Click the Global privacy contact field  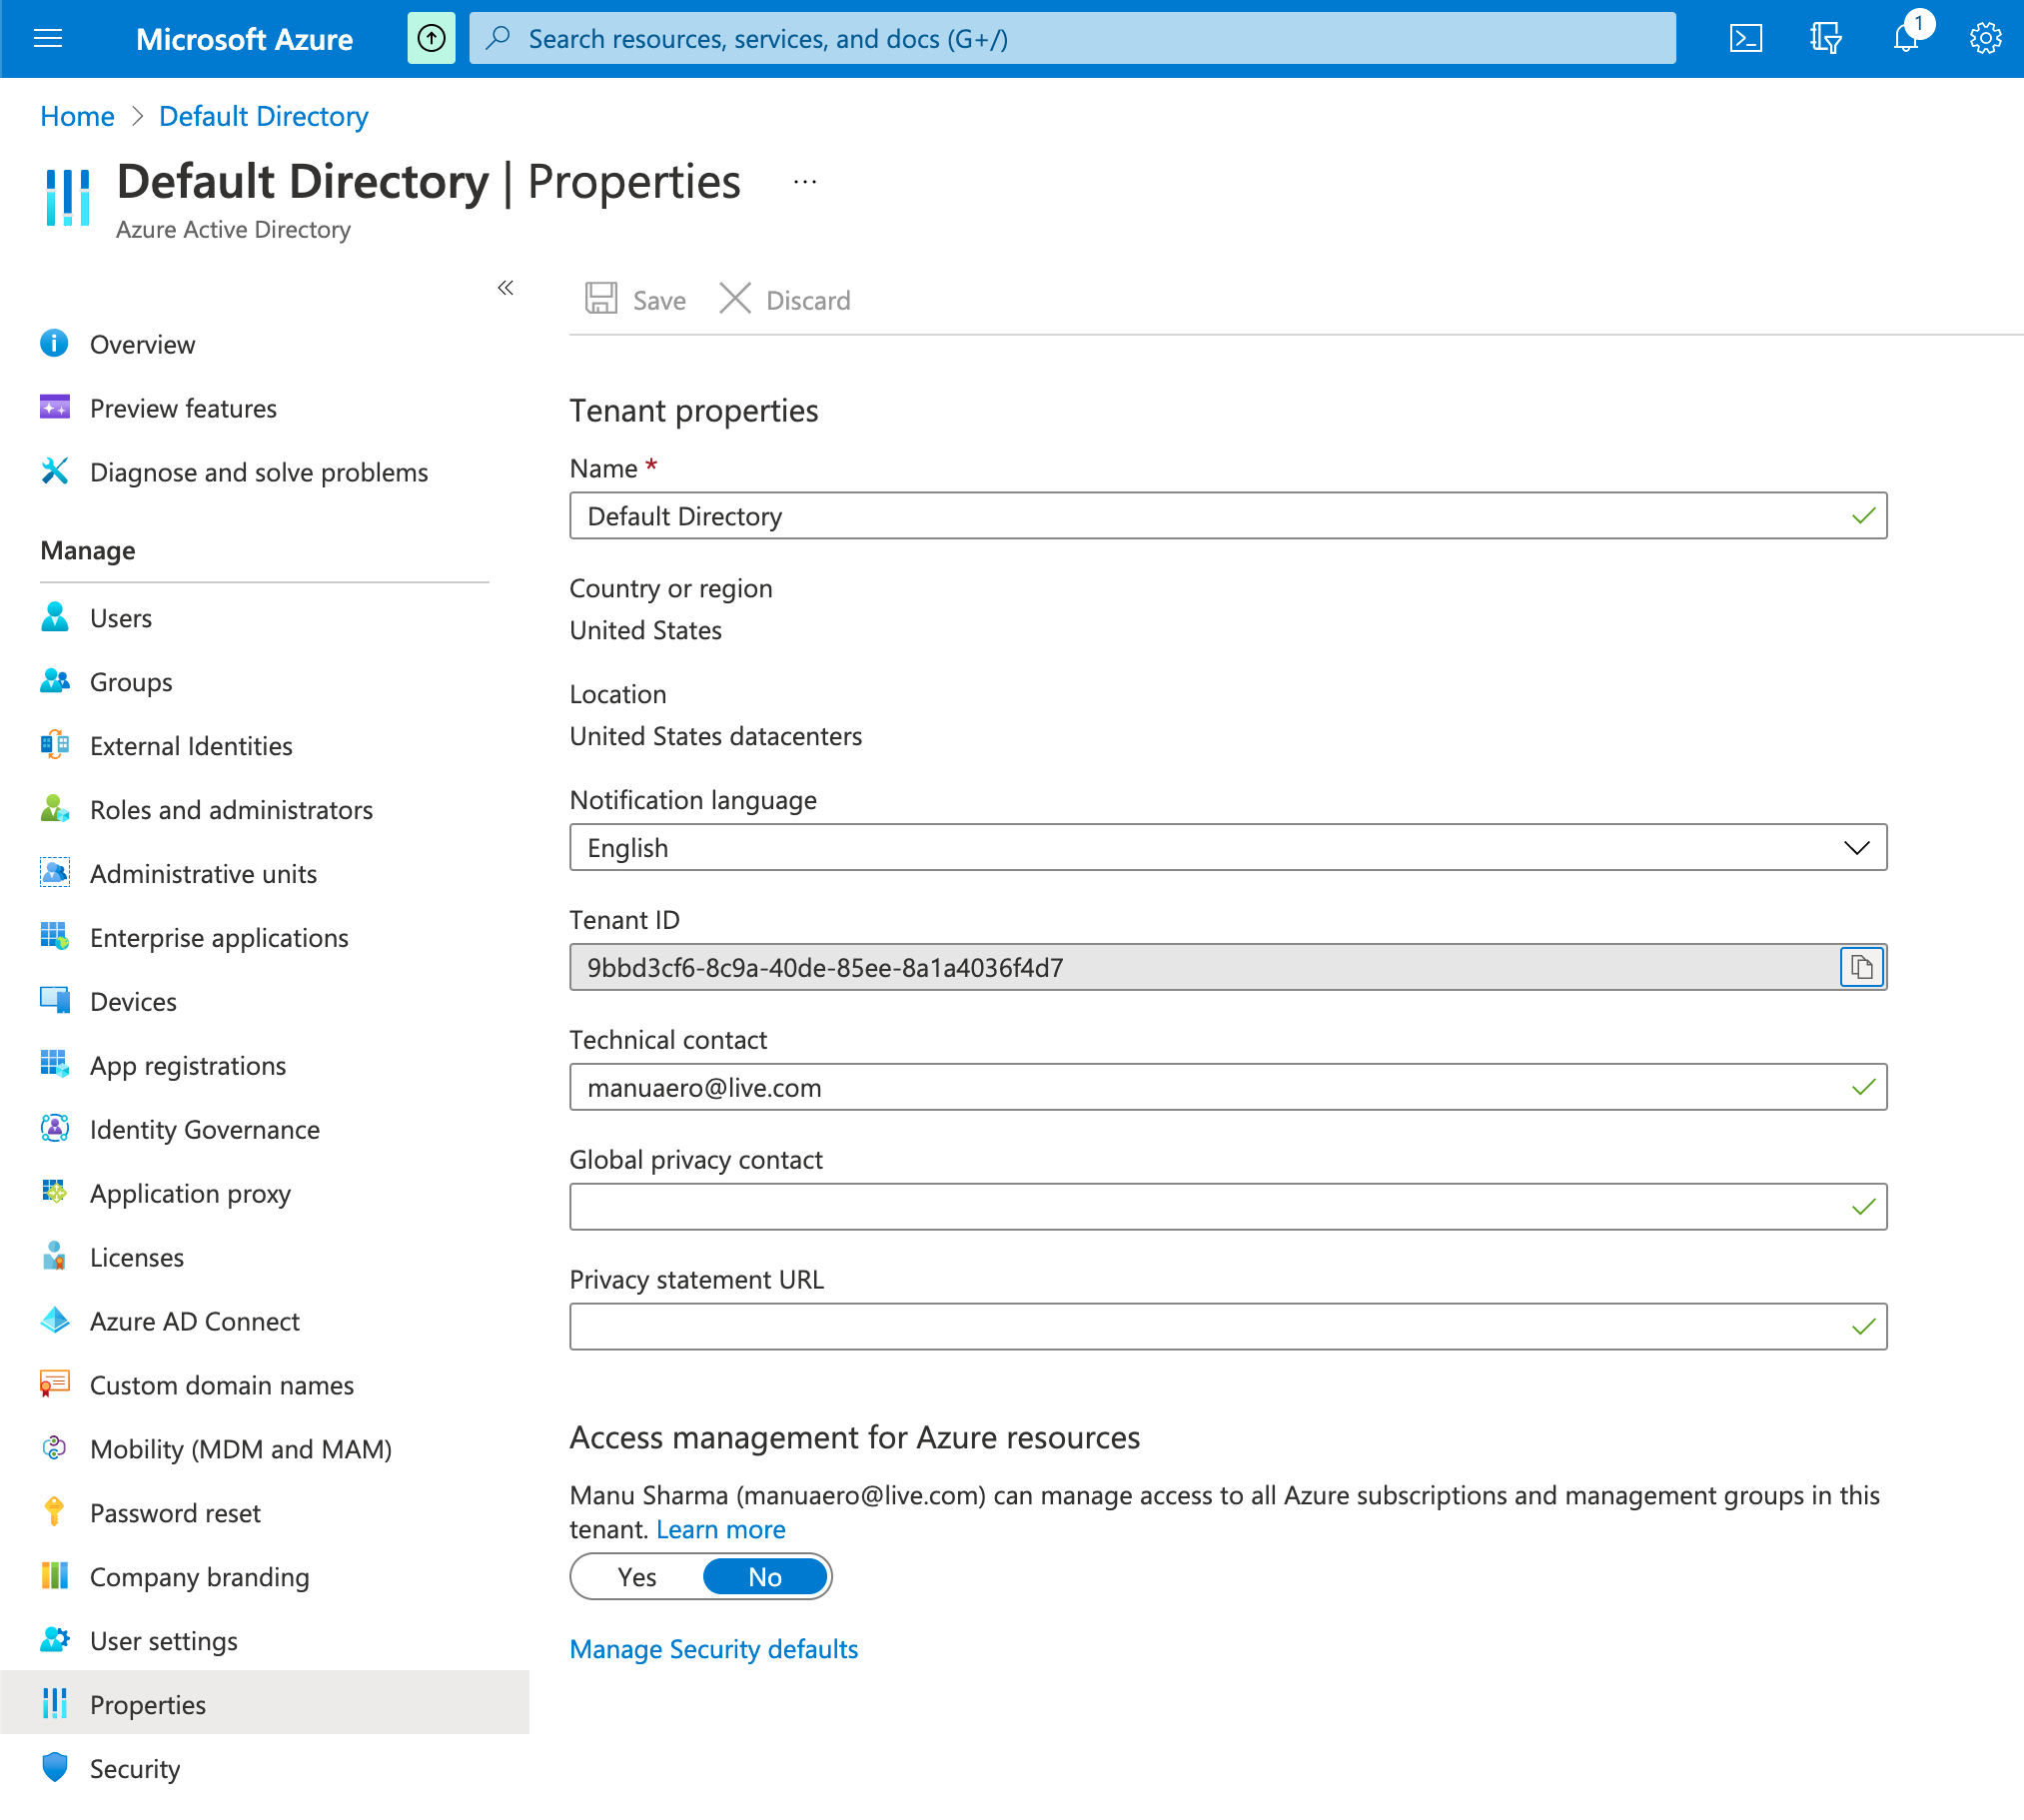[1228, 1207]
